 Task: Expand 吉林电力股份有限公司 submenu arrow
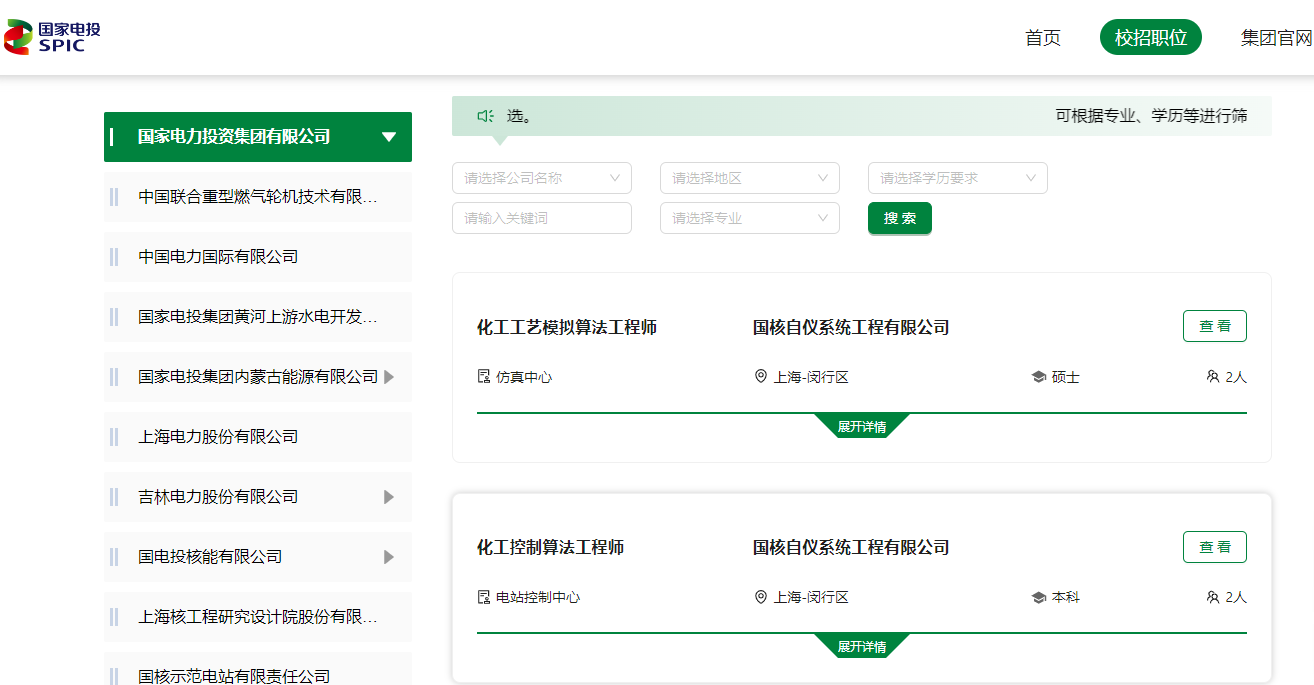[389, 497]
